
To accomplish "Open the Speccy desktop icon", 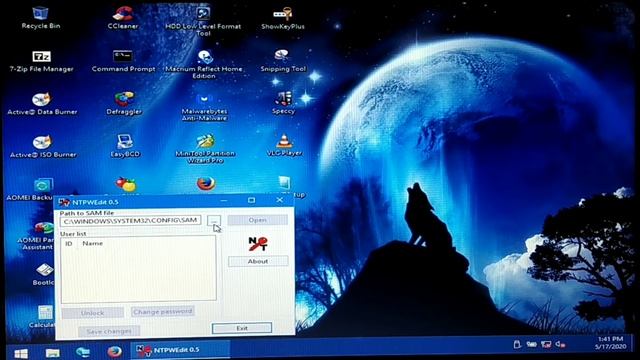I will point(283,103).
